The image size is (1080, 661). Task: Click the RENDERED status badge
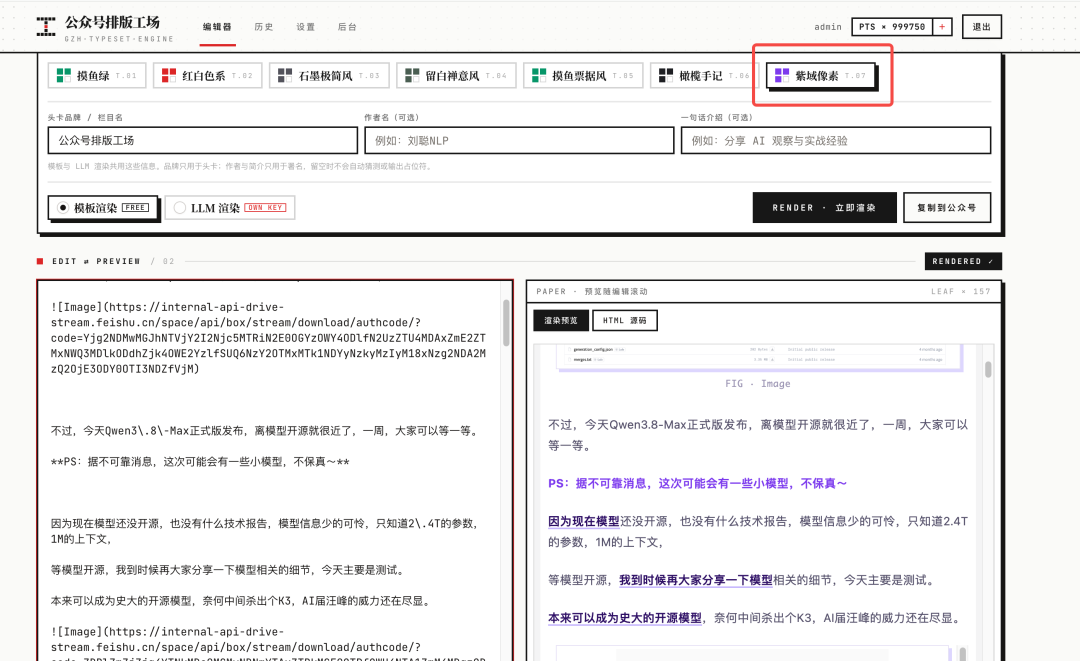coord(963,261)
